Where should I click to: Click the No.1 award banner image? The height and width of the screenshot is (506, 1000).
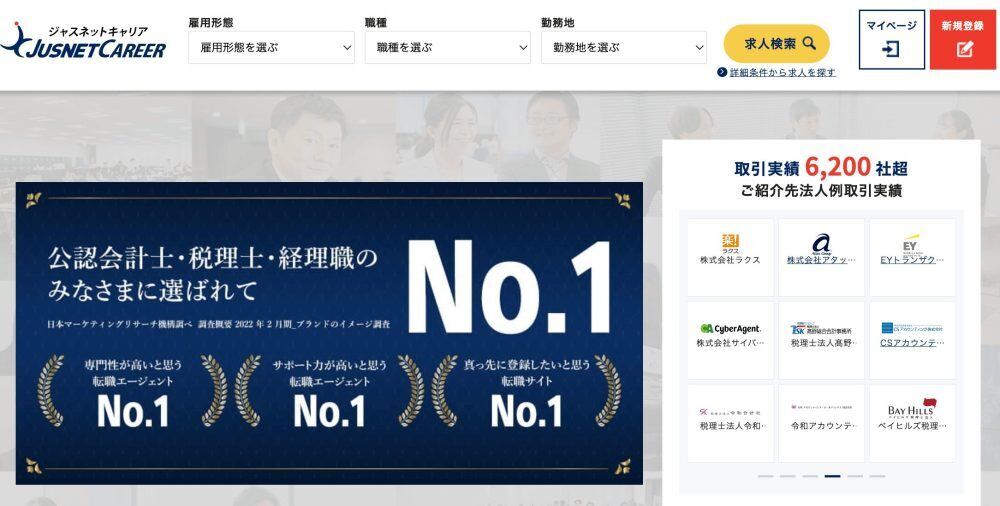point(329,333)
